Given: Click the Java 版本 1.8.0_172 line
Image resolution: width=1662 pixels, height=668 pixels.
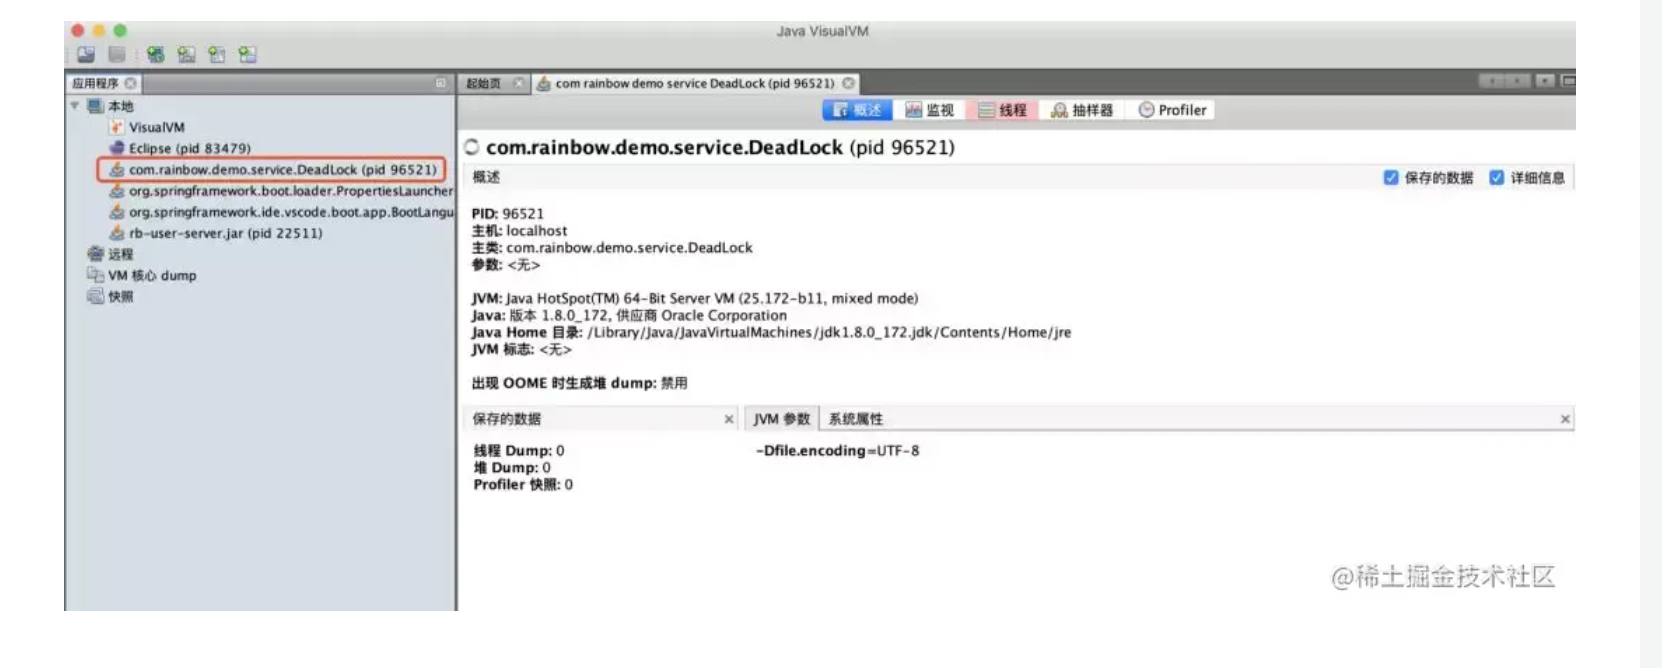Looking at the screenshot, I should pos(629,315).
